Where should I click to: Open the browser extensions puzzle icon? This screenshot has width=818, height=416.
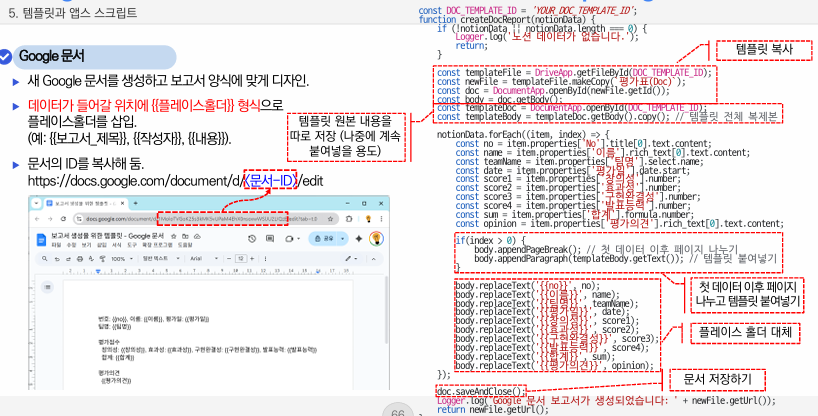pyautogui.click(x=349, y=219)
